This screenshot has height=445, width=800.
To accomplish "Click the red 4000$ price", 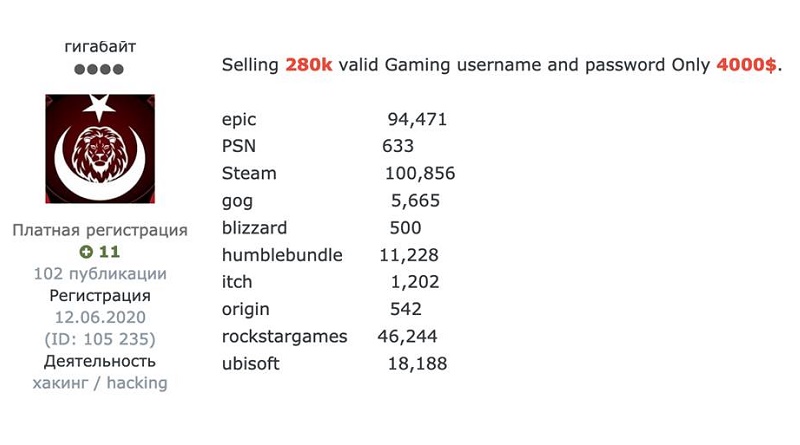I will 746,65.
